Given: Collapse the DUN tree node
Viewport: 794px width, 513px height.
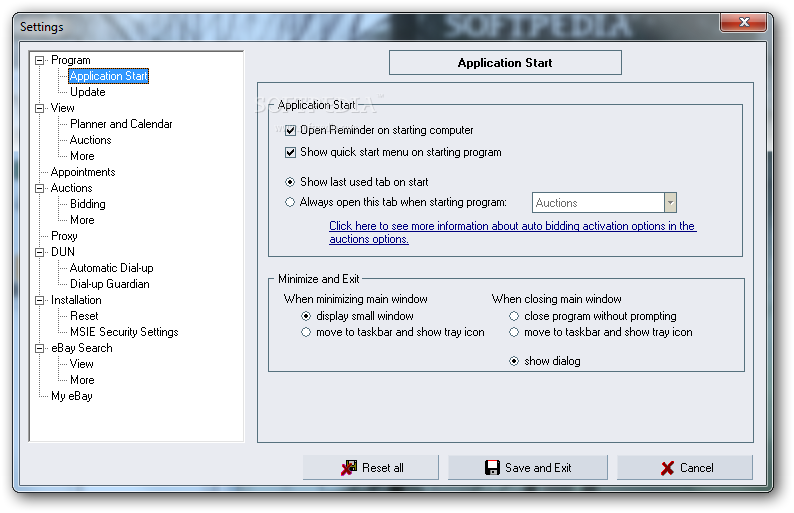Looking at the screenshot, I should point(39,252).
